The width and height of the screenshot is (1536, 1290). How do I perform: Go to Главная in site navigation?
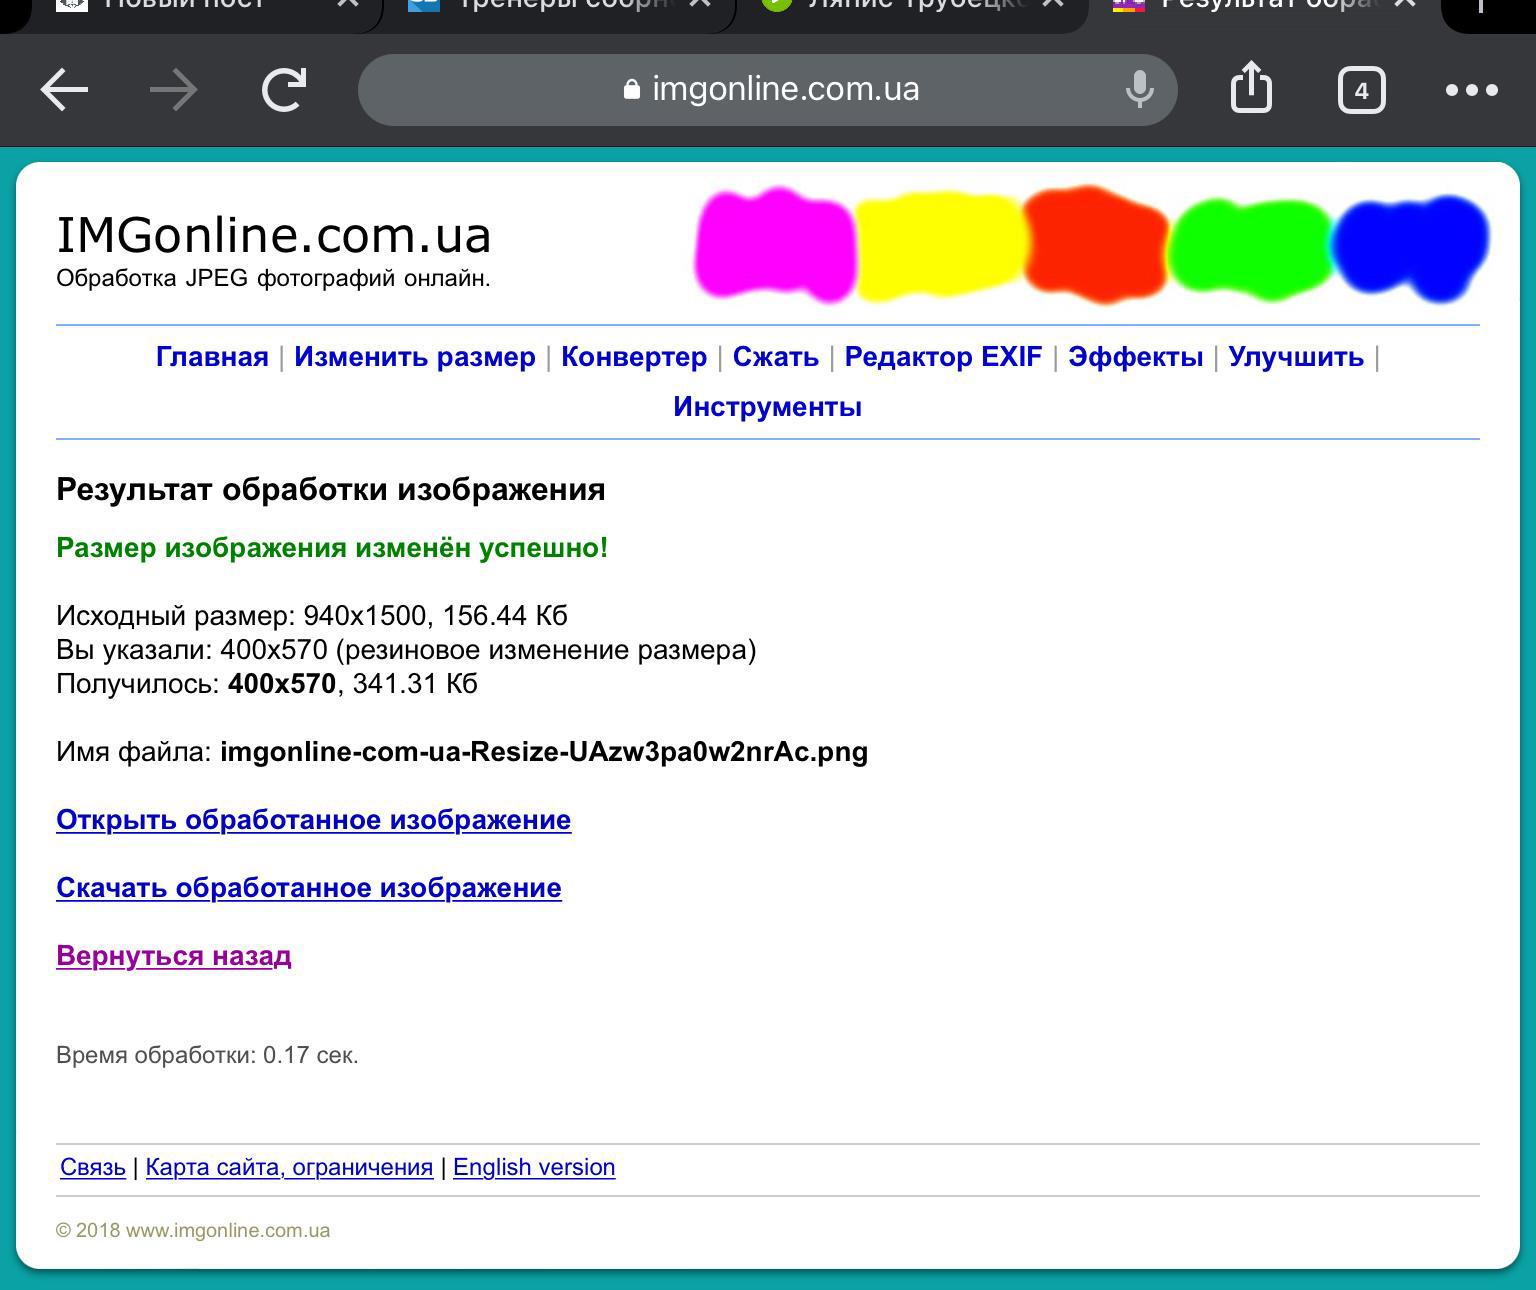(x=212, y=357)
